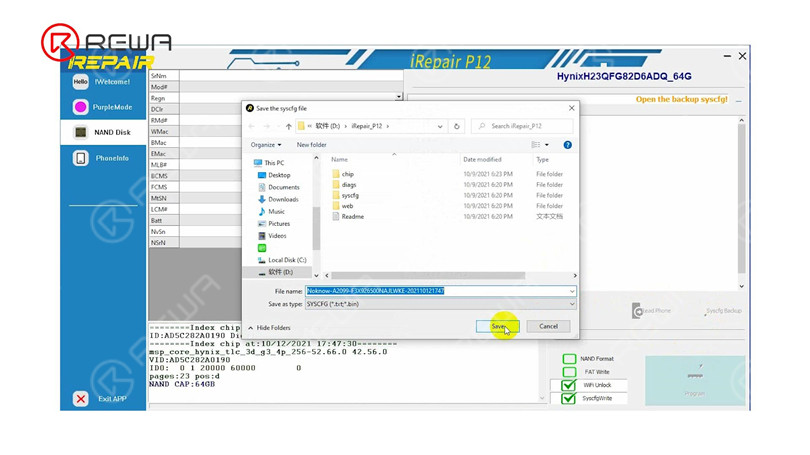
Task: Uncheck the SyscfgWrite checkbox
Action: click(x=569, y=398)
